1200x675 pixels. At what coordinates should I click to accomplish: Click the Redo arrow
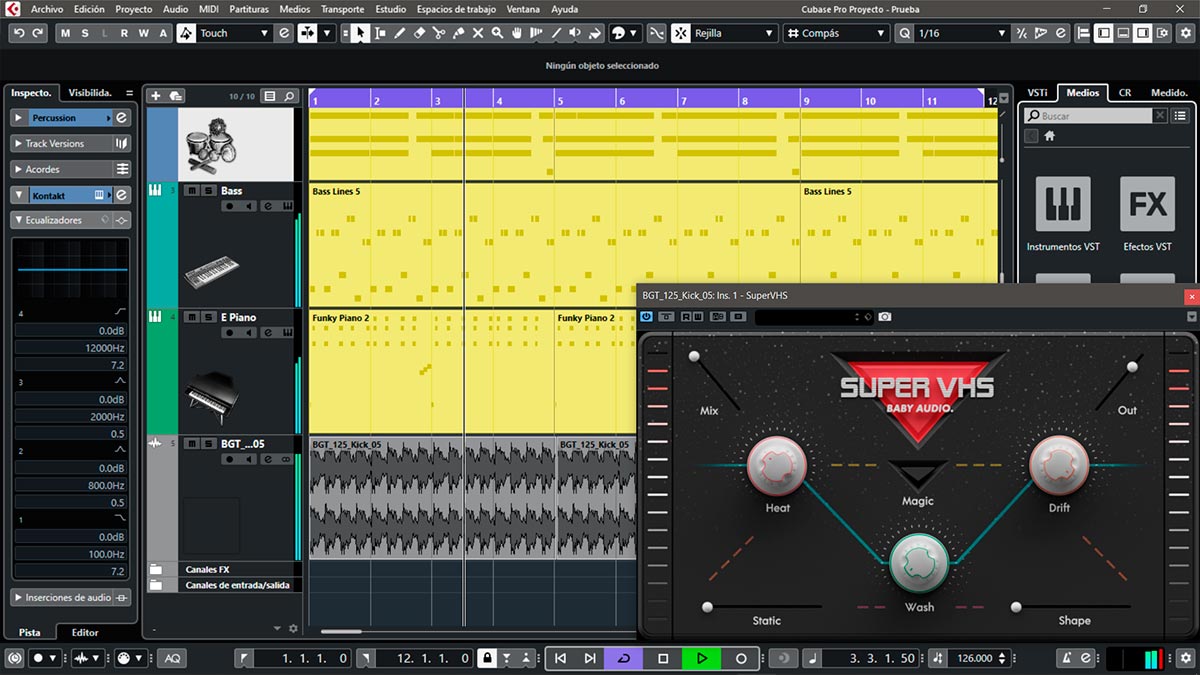click(x=38, y=33)
